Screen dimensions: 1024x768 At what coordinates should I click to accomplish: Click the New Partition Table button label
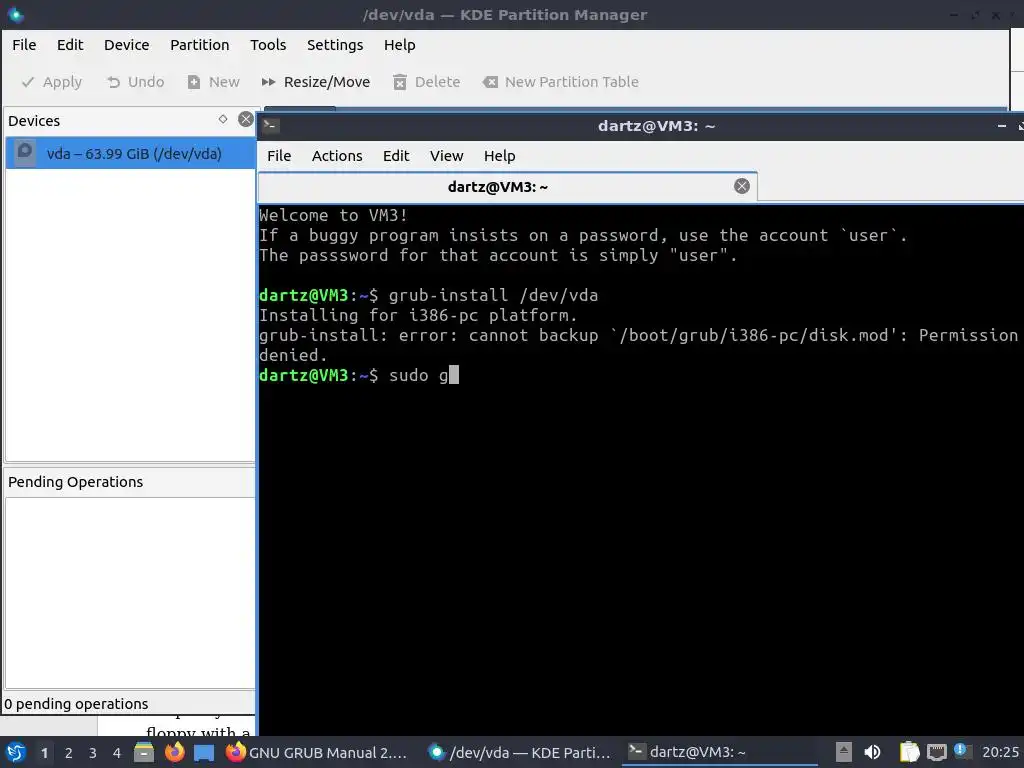coord(571,82)
